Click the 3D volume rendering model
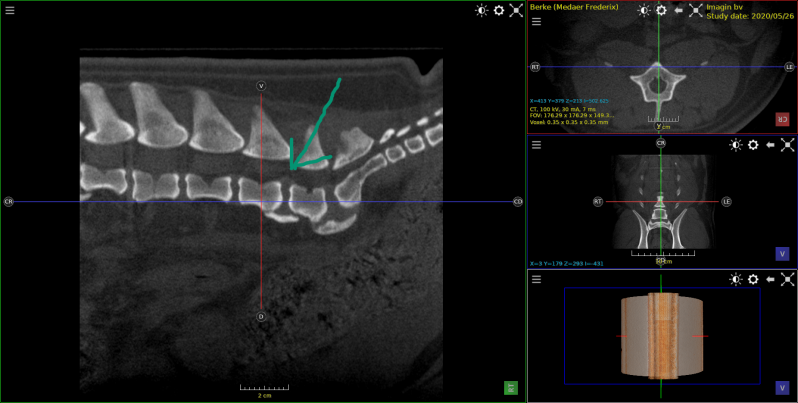 click(x=662, y=336)
